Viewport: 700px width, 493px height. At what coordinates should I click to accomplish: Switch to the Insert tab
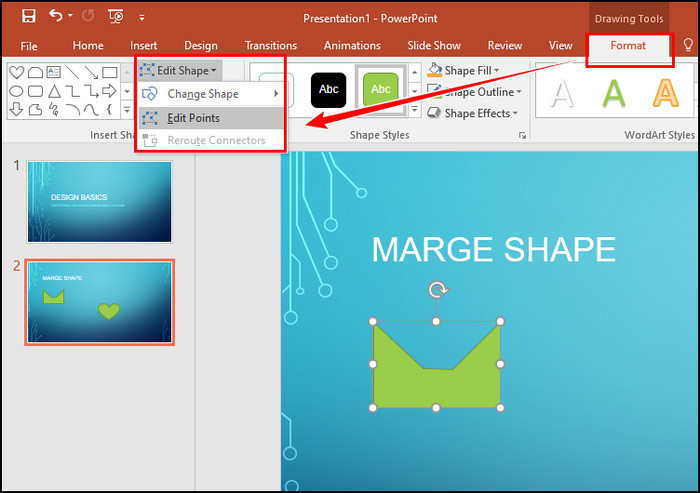click(143, 46)
